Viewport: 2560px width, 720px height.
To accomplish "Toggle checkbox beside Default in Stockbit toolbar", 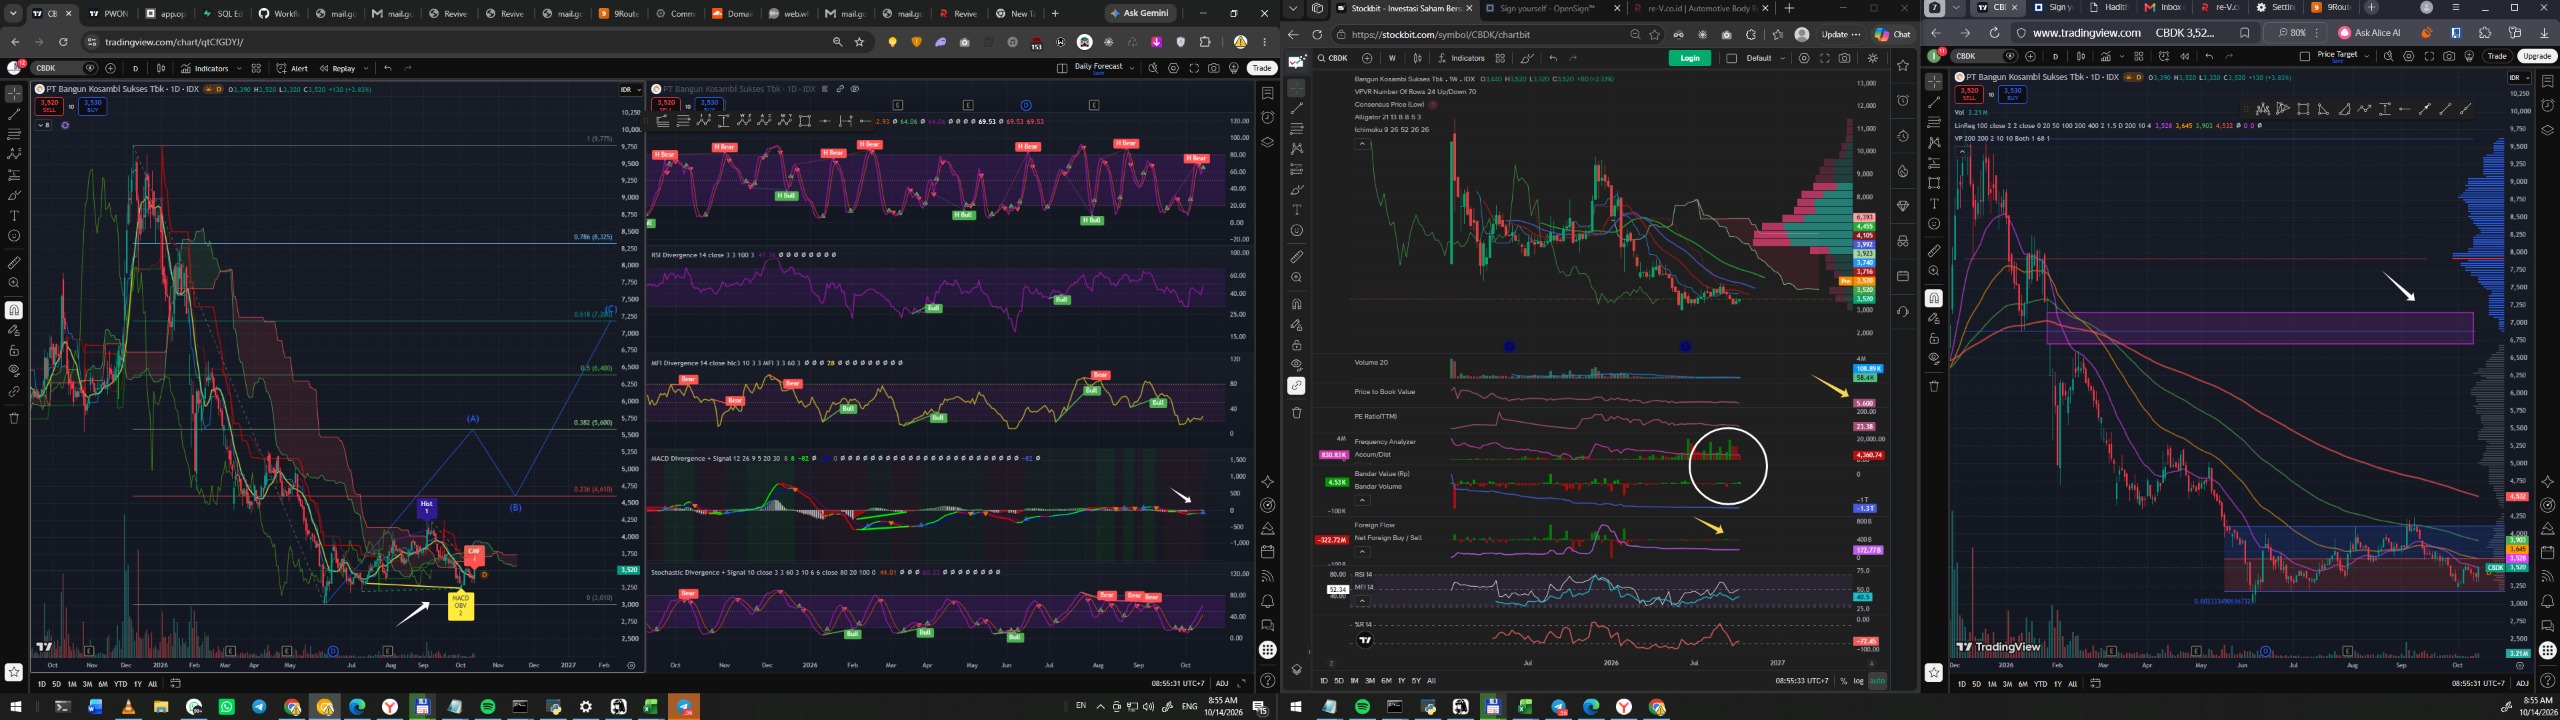I will pyautogui.click(x=1732, y=58).
